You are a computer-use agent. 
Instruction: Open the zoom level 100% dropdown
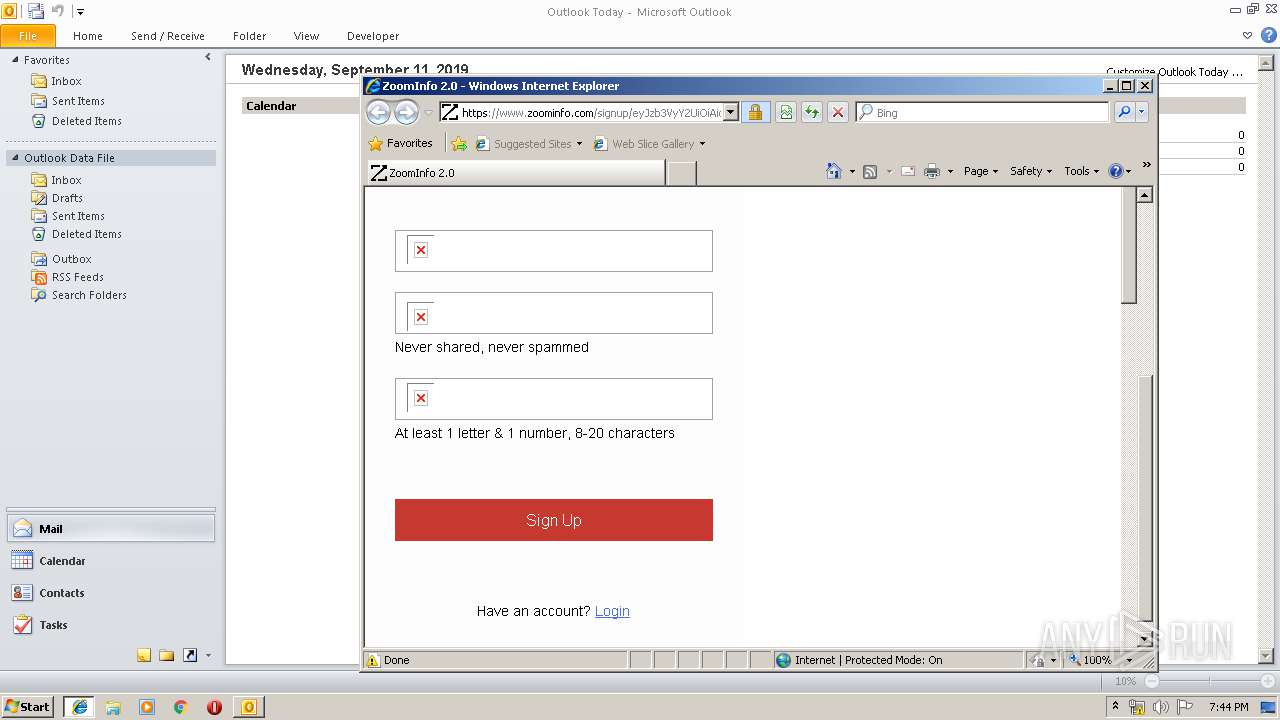(1130, 660)
